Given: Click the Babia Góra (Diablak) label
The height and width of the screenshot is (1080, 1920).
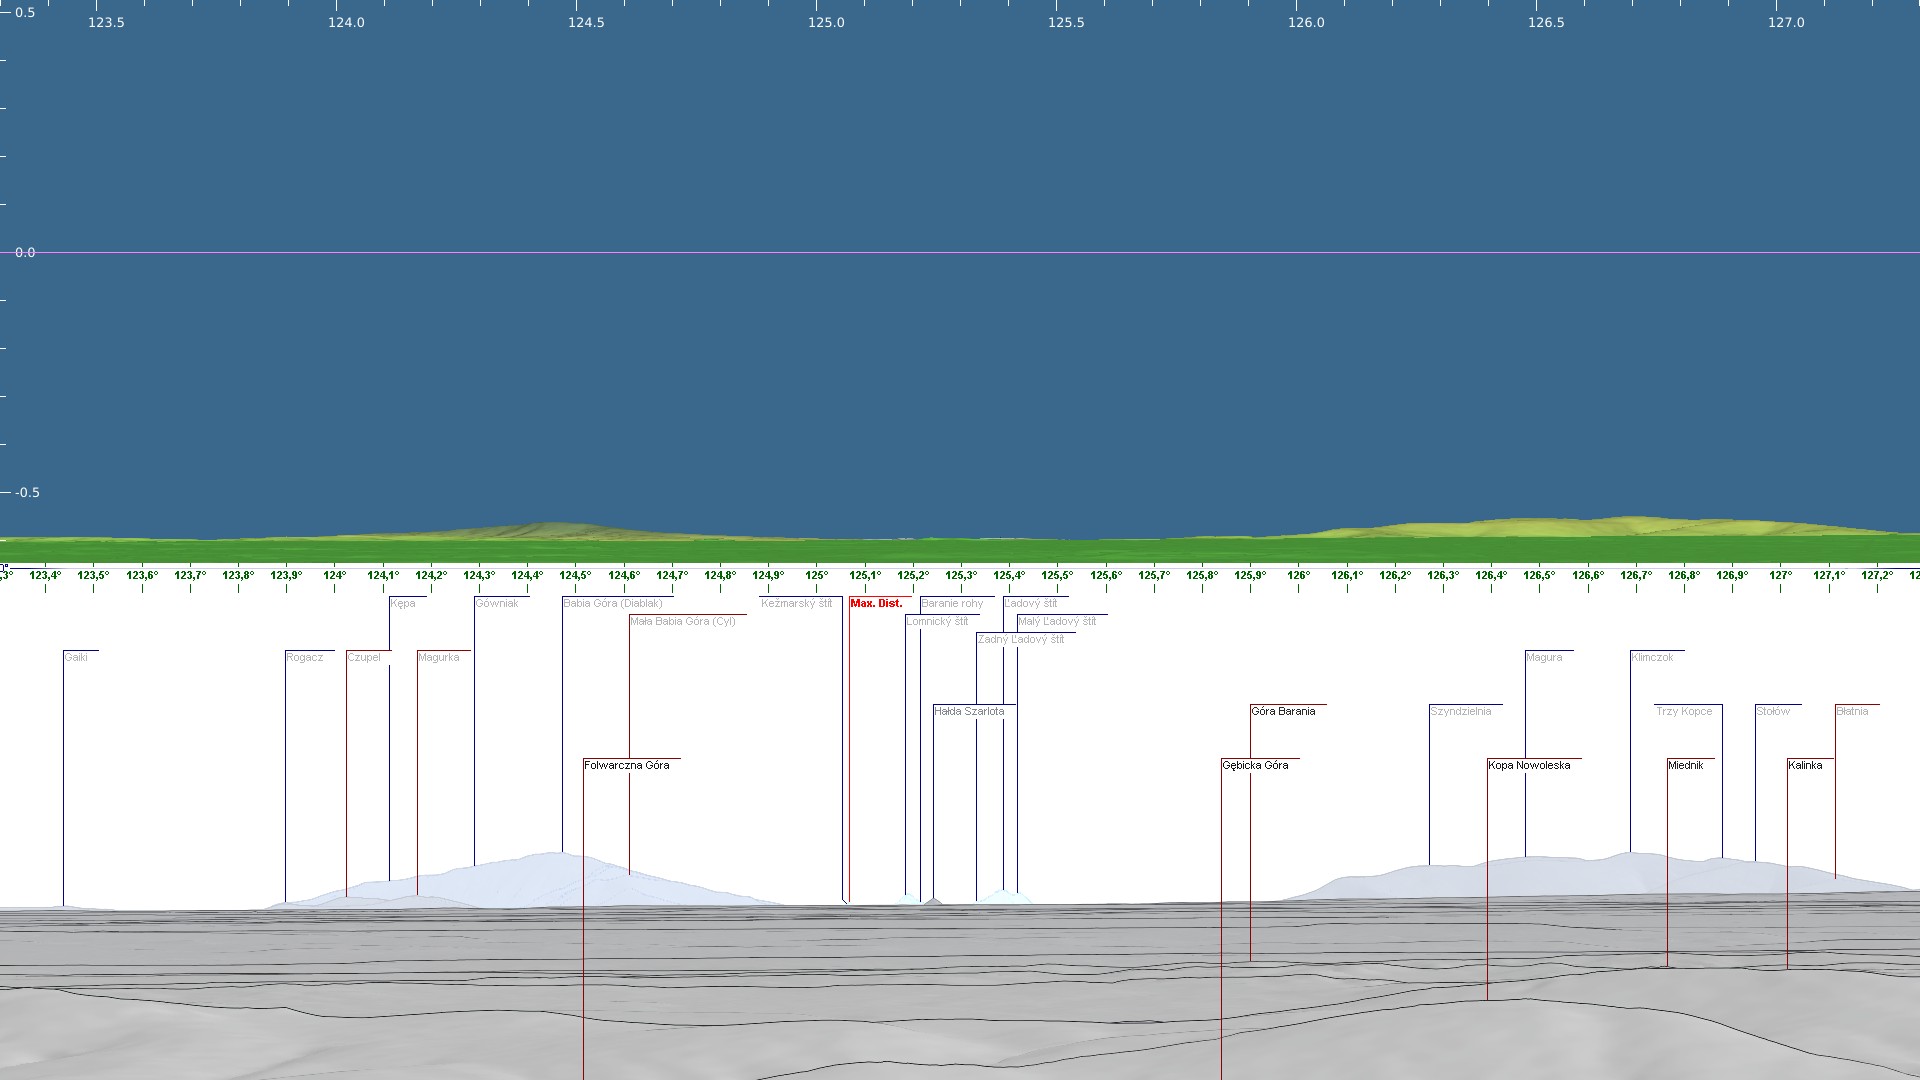Looking at the screenshot, I should tap(613, 603).
